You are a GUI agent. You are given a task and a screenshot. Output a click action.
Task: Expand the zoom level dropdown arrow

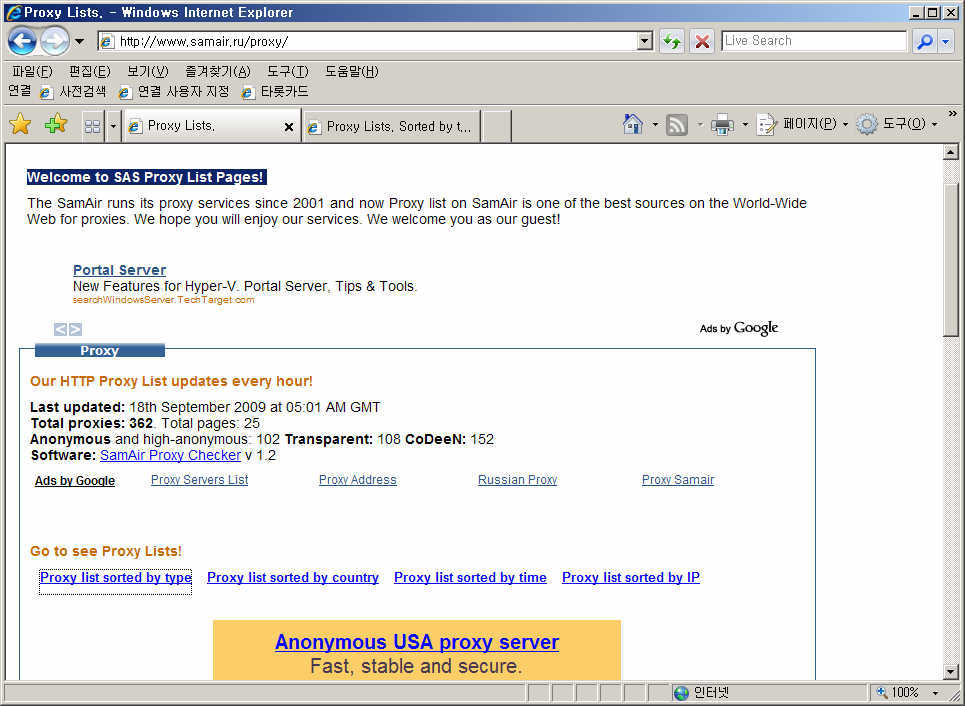tap(935, 693)
